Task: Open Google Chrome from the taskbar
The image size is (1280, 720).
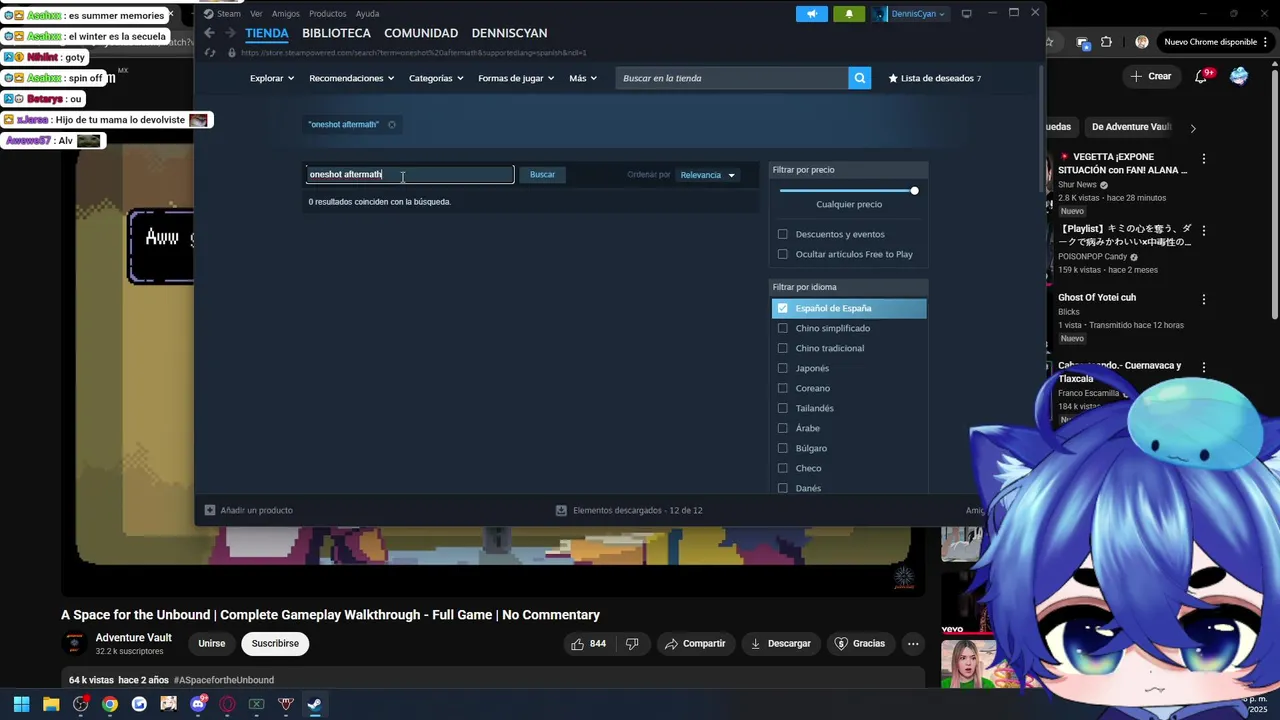Action: [110, 704]
